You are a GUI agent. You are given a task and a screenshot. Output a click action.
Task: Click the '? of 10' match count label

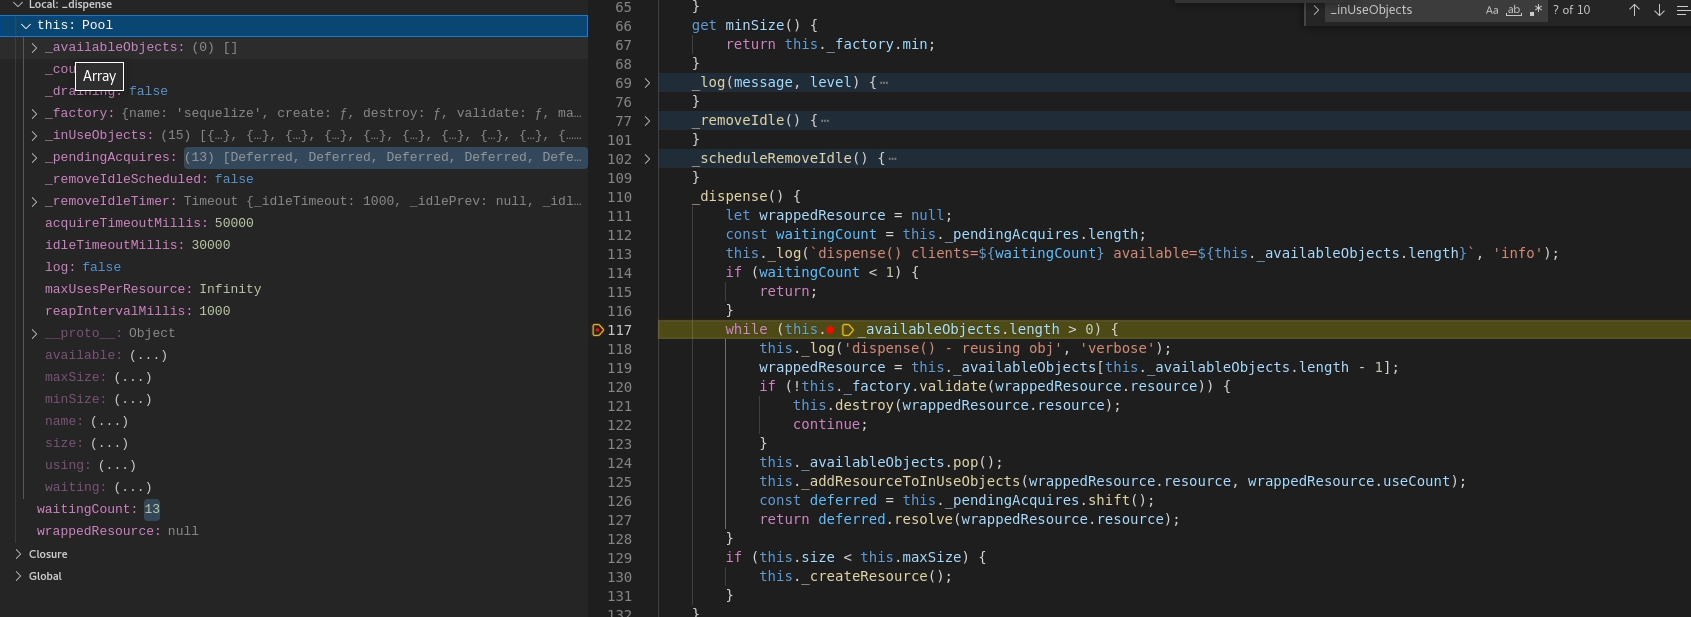coord(1572,10)
